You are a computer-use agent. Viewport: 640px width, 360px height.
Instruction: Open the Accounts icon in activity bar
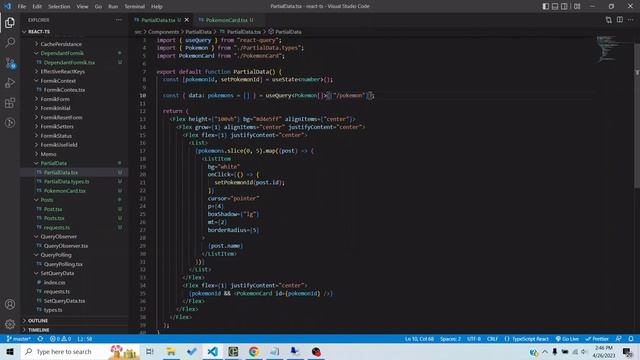(x=10, y=304)
